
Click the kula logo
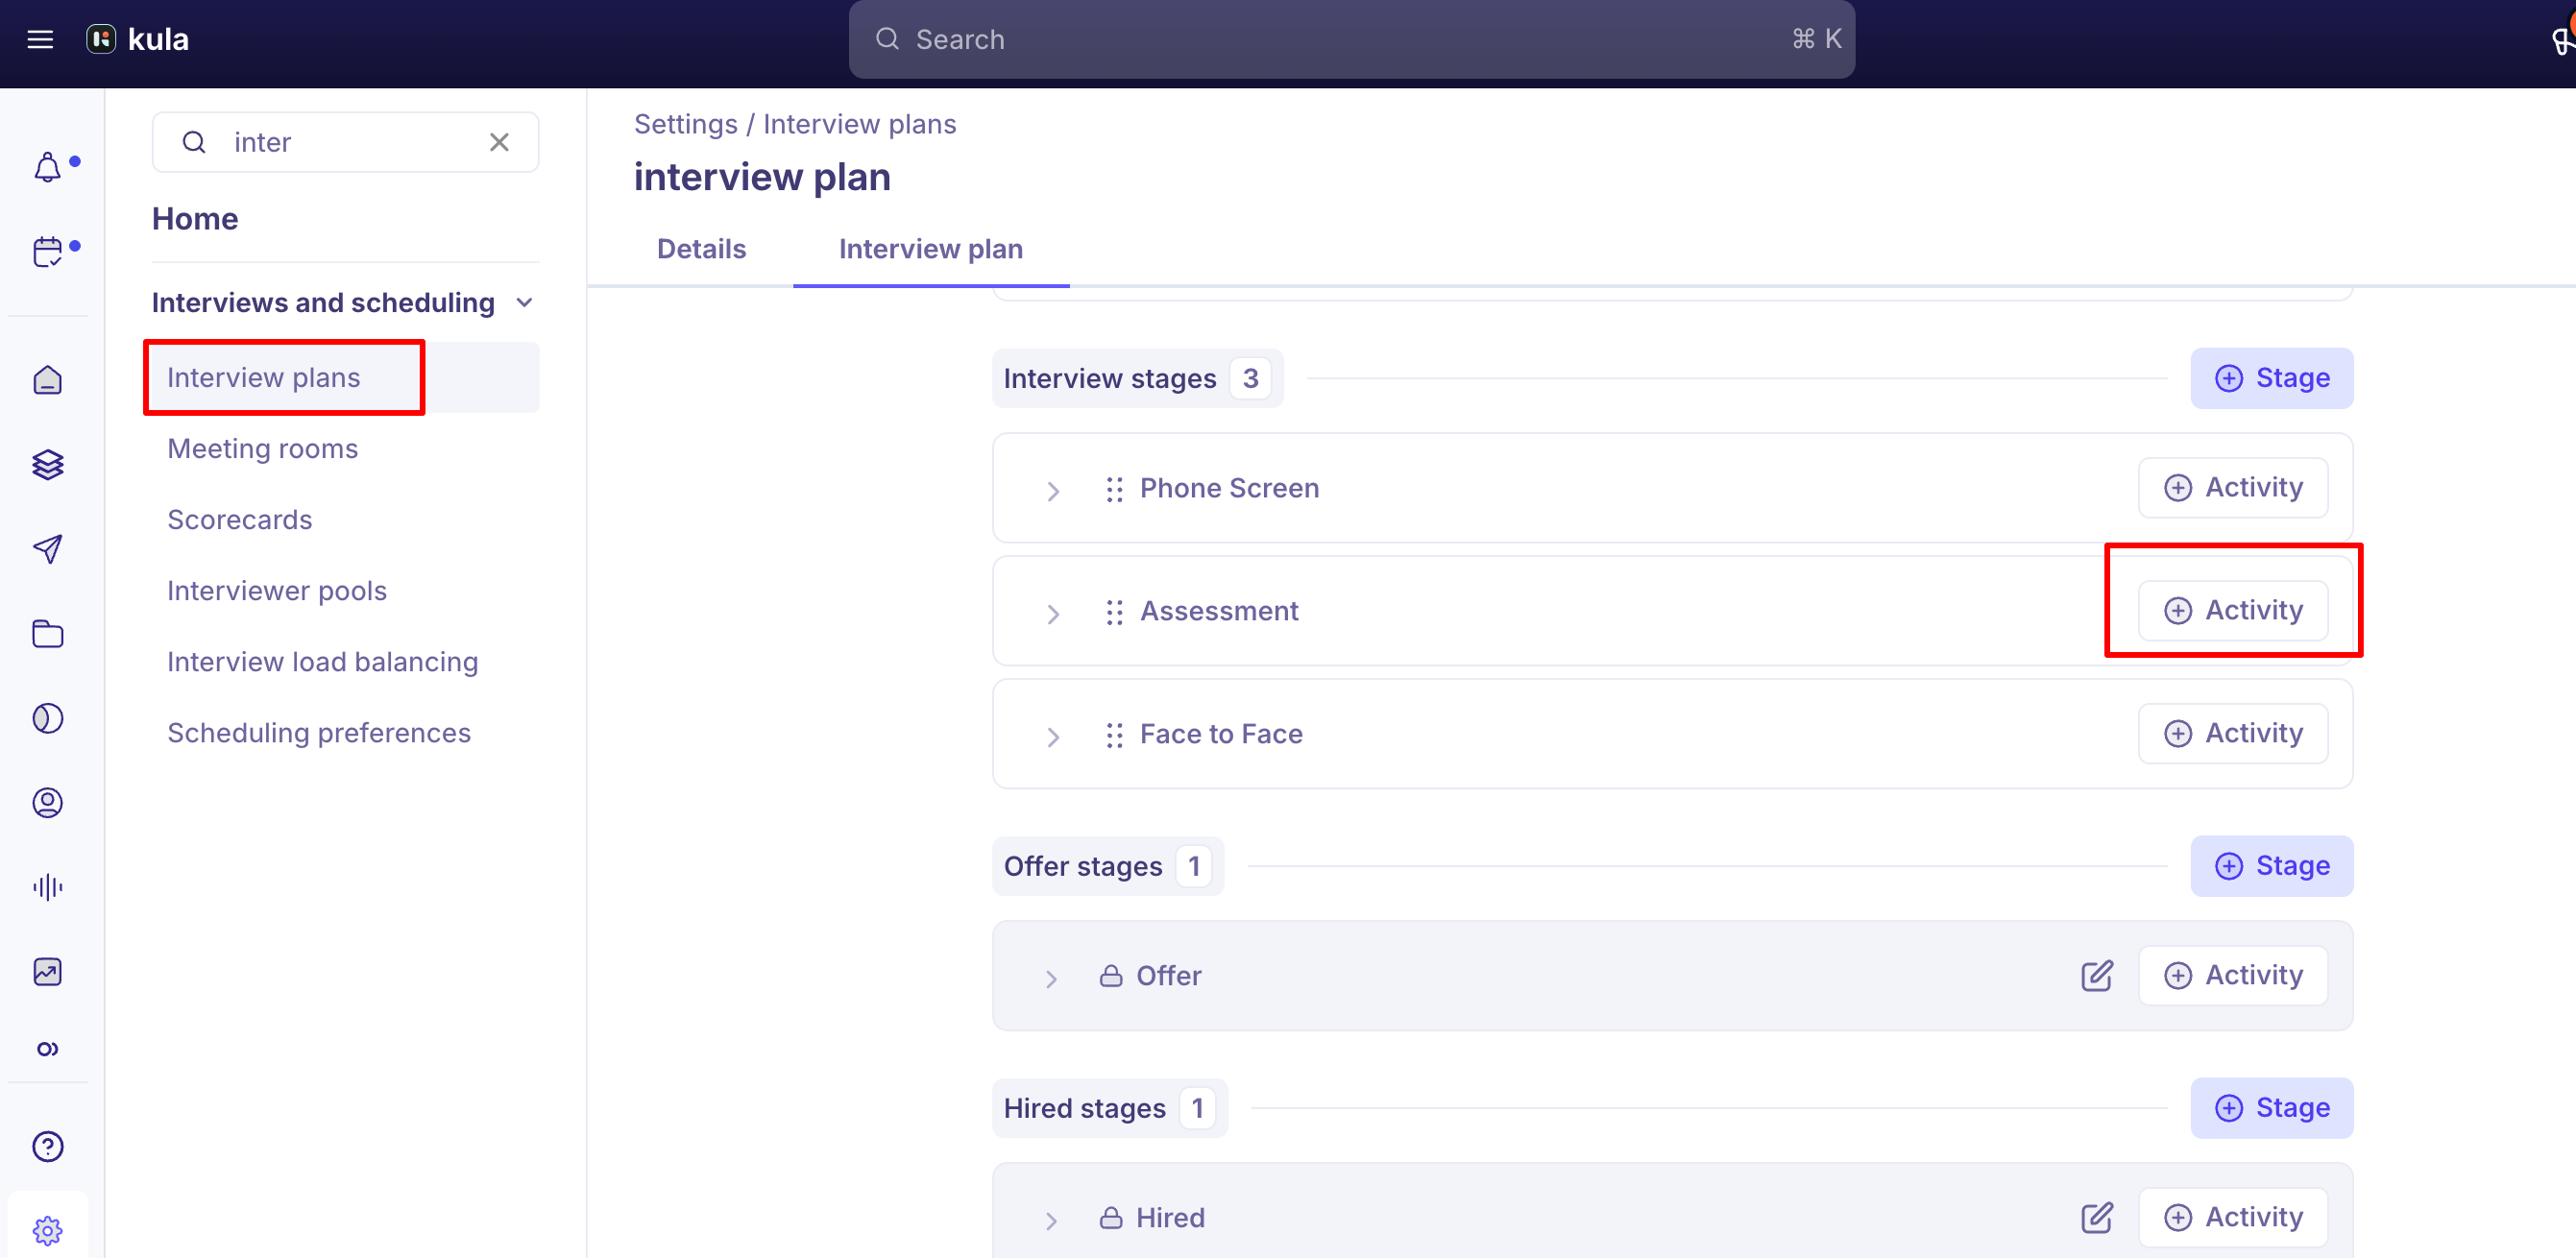coord(137,39)
